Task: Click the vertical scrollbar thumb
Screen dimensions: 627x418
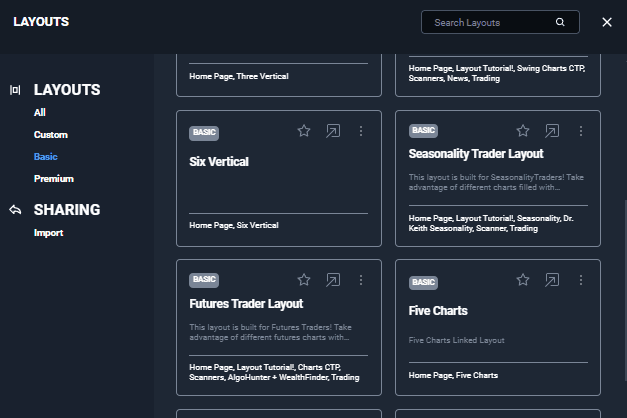Action: point(625,290)
